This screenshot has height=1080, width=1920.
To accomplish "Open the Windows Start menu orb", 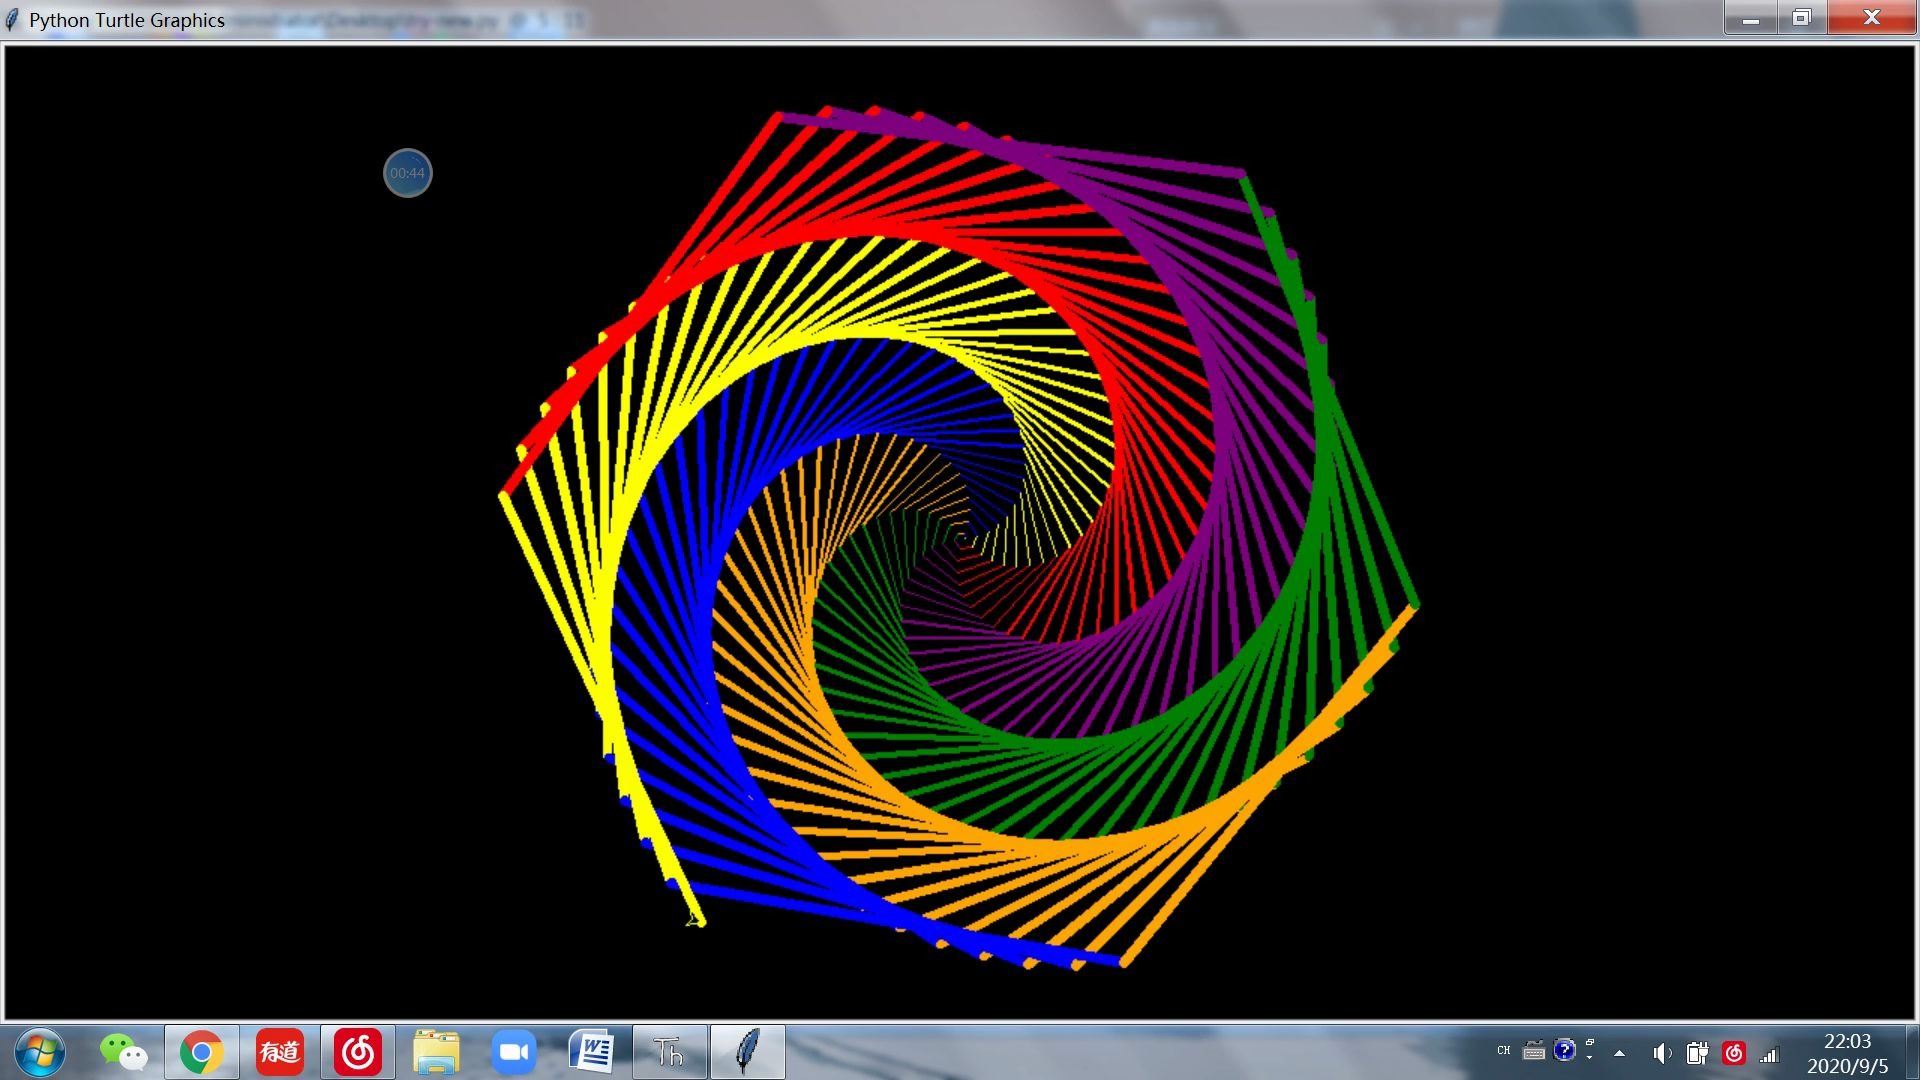I will click(x=40, y=1052).
